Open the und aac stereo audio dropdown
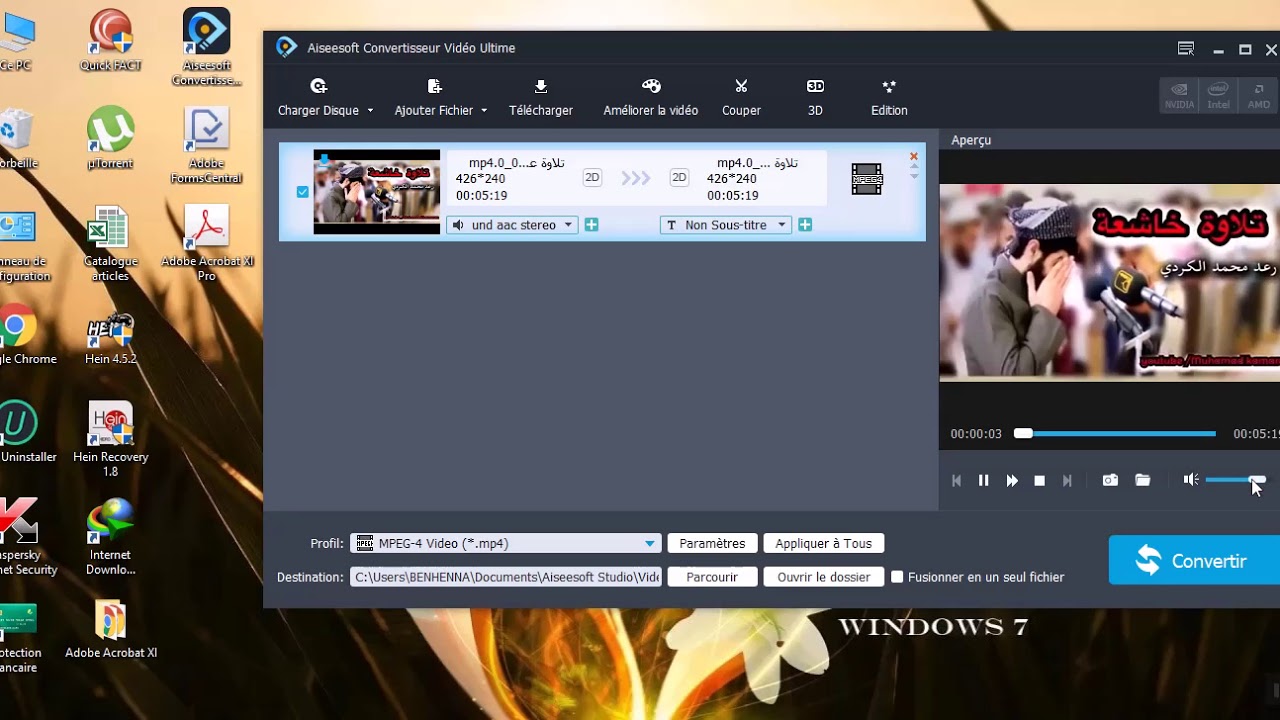Viewport: 1280px width, 720px height. coord(512,225)
